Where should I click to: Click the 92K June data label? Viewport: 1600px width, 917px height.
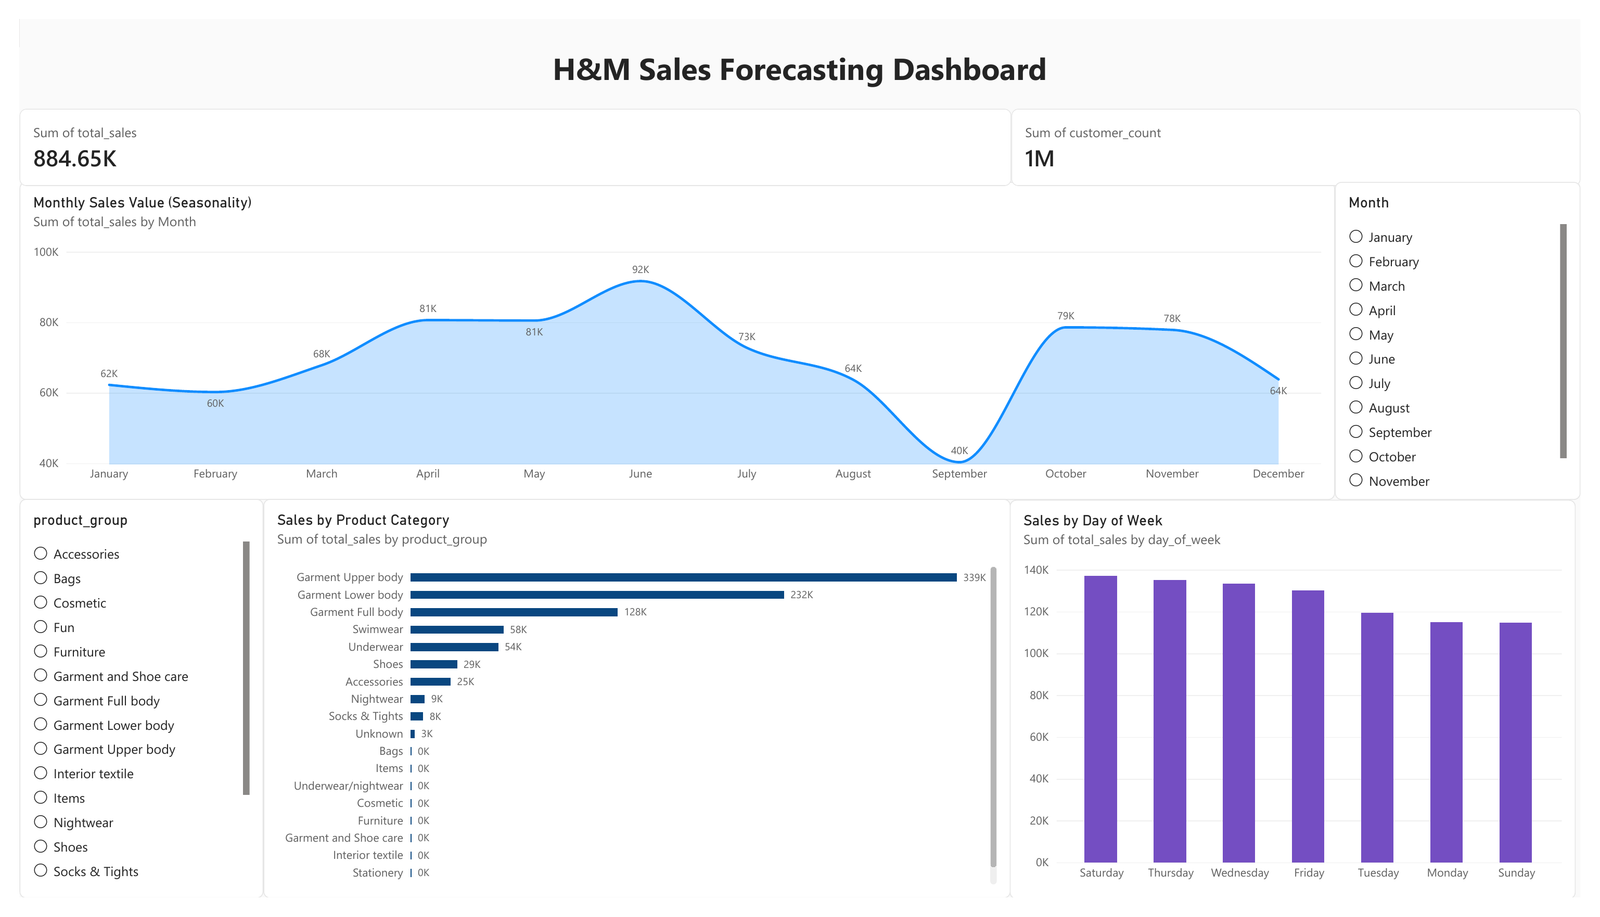[641, 270]
